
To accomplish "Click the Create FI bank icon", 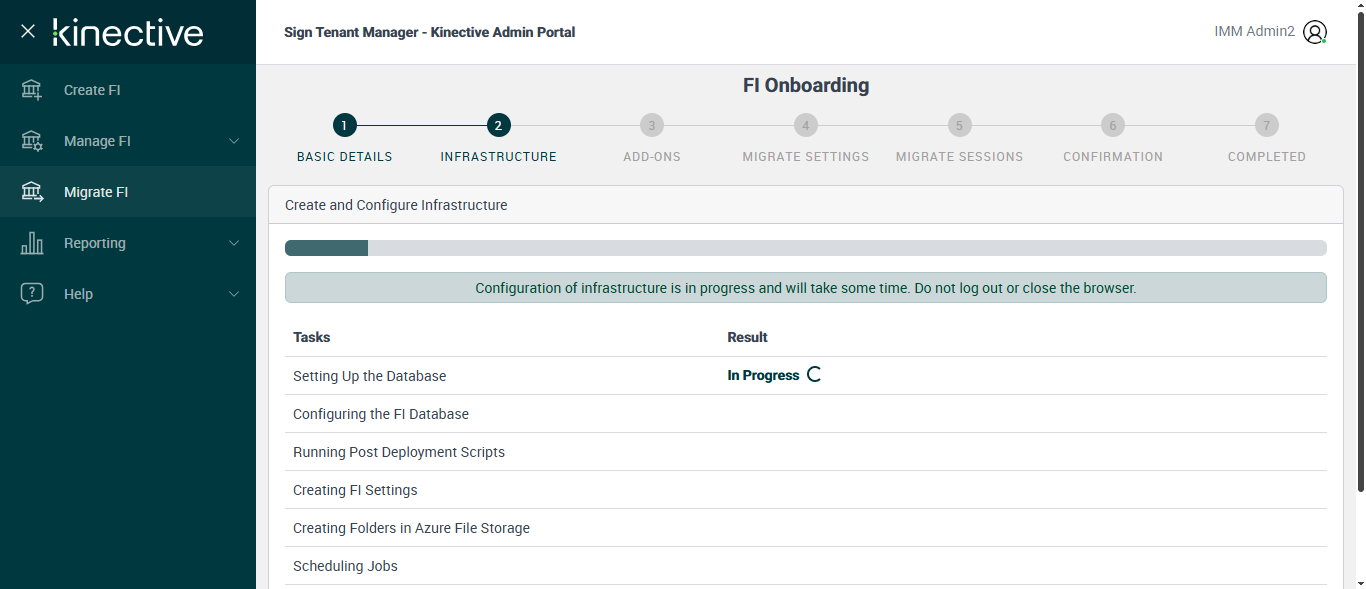I will [32, 90].
